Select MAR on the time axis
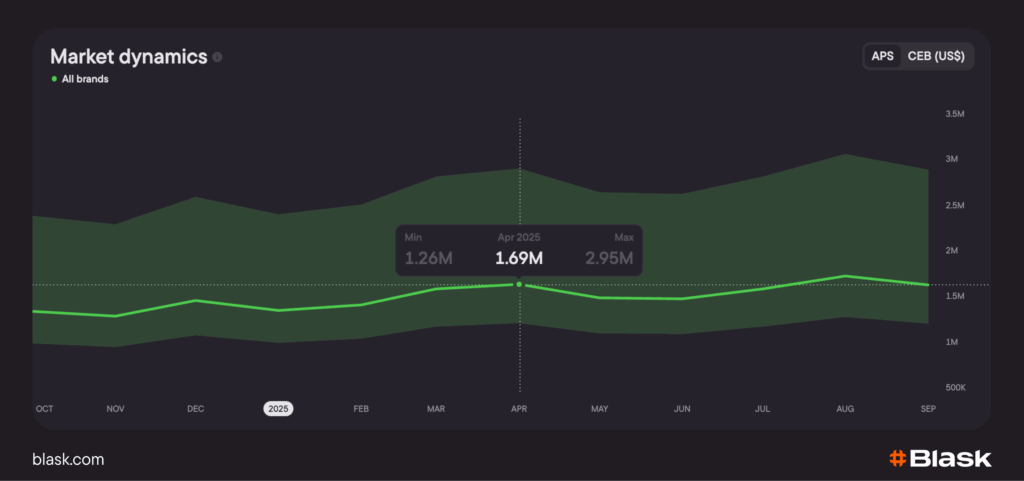The image size is (1024, 481). click(436, 409)
